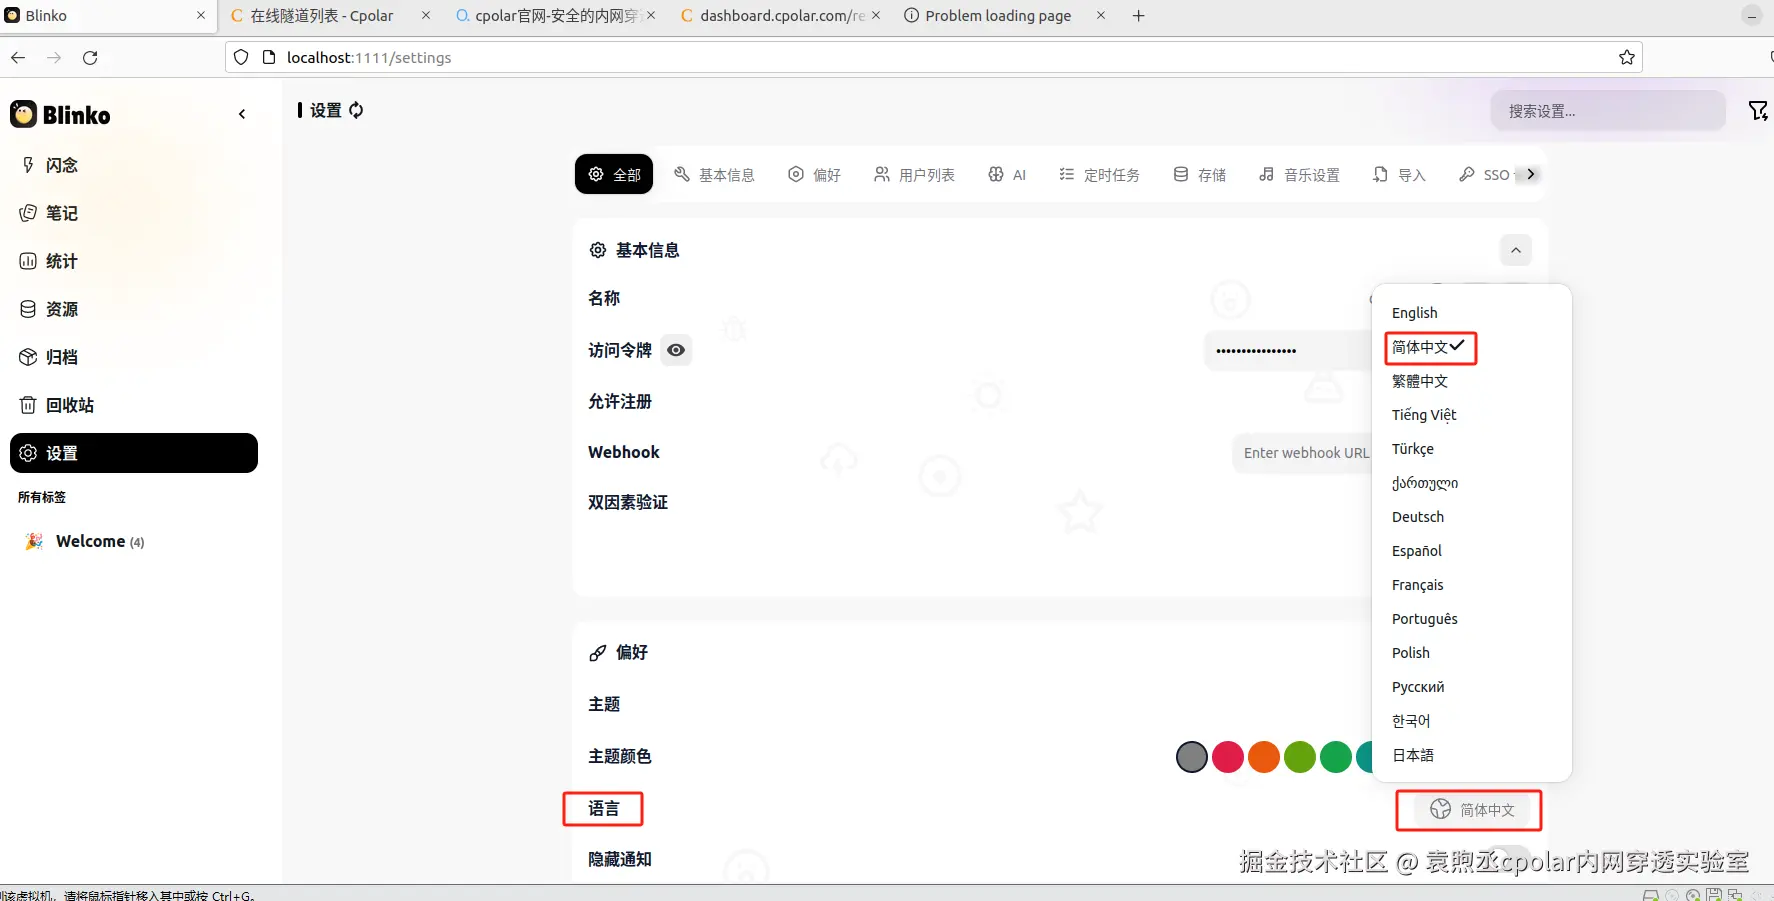The width and height of the screenshot is (1774, 901).
Task: Focus the 搜索设置 search field
Action: click(1608, 111)
